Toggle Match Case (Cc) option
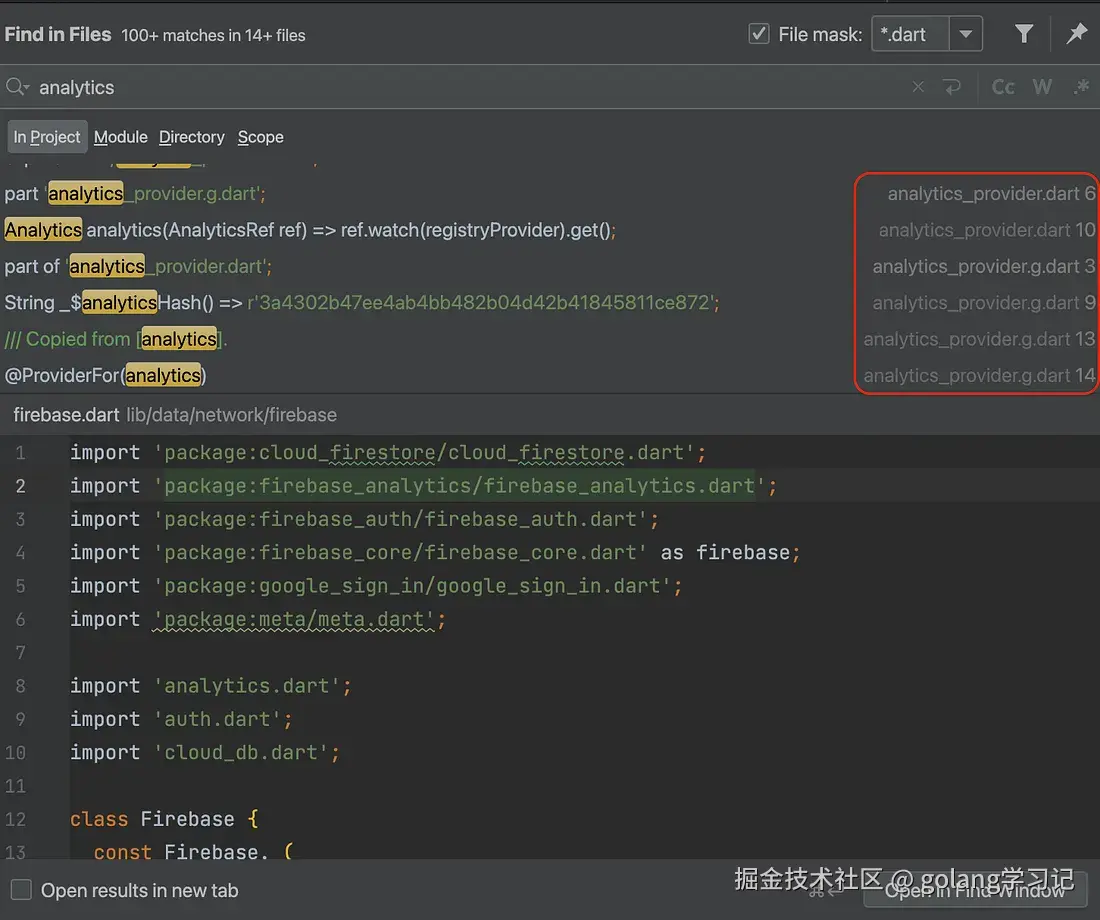Viewport: 1100px width, 920px height. (x=1002, y=87)
